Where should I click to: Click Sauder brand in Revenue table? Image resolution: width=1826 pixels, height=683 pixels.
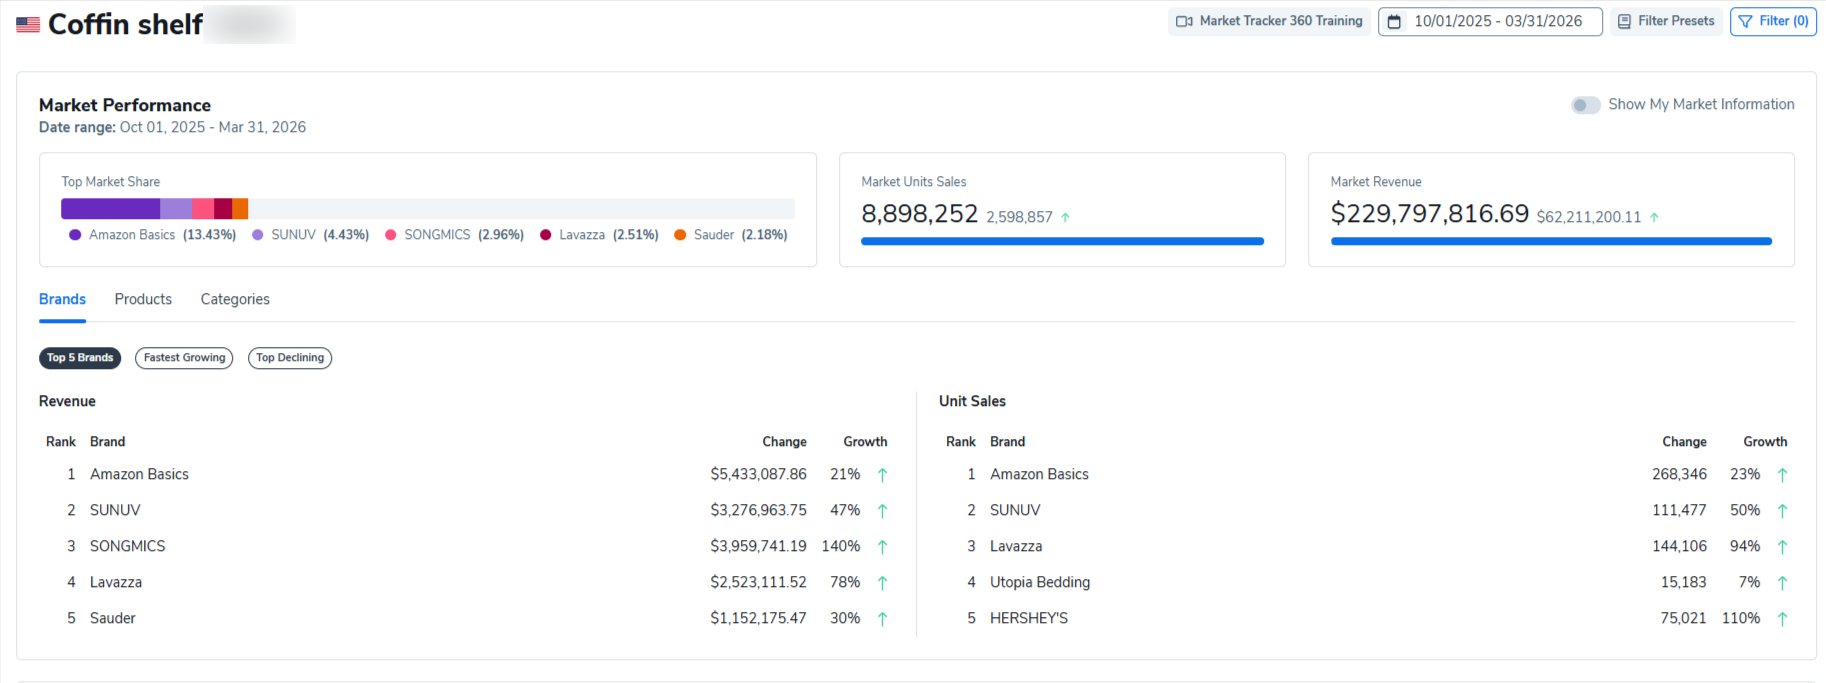(112, 618)
